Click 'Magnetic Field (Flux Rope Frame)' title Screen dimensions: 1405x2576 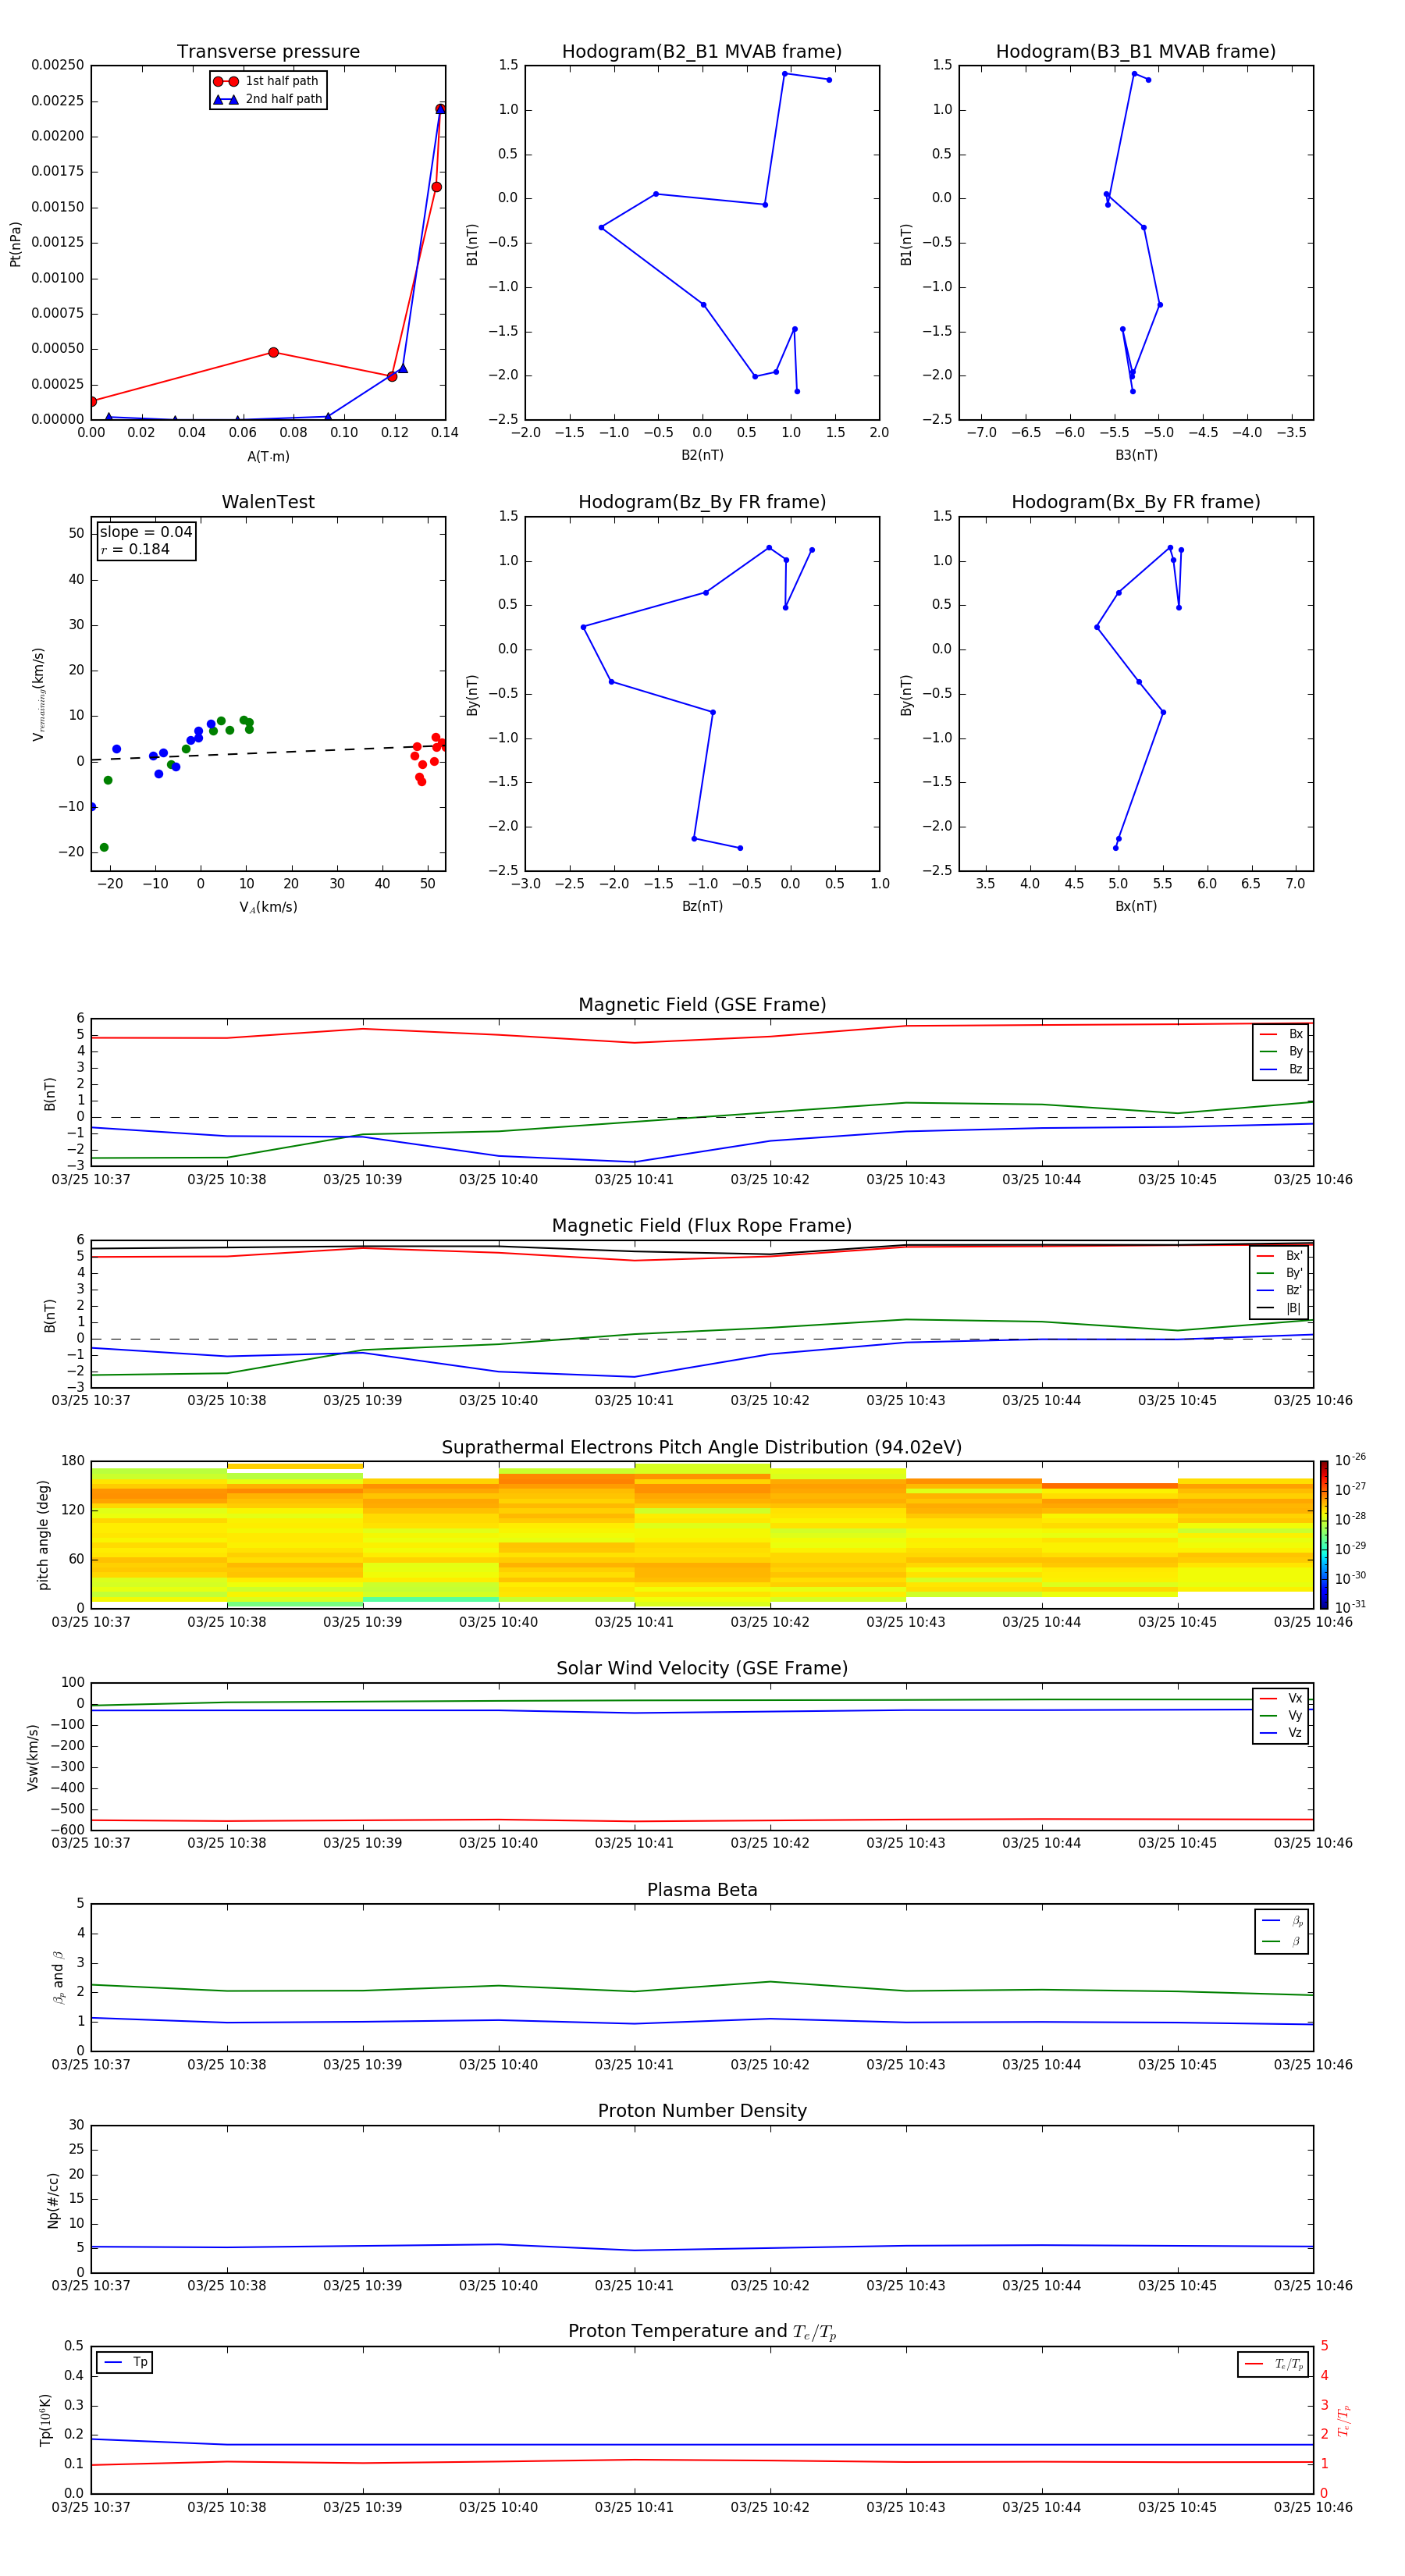click(x=702, y=1226)
